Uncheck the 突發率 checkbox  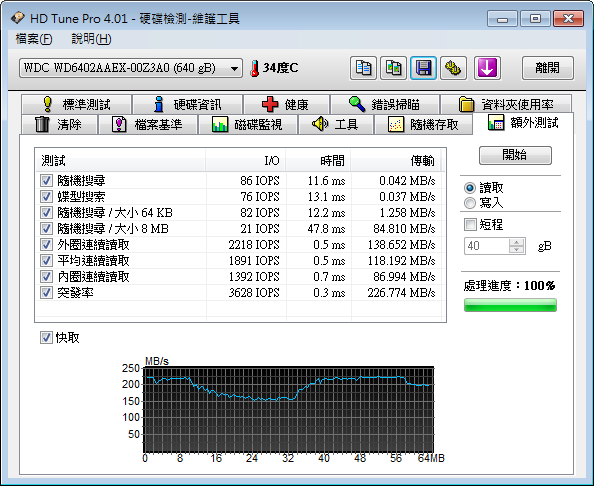[x=46, y=292]
